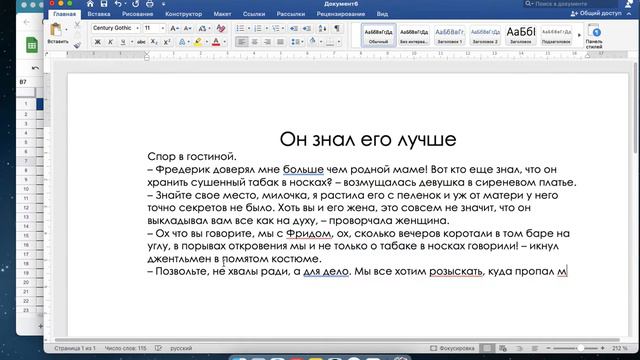Click русский language in status bar

pos(181,348)
